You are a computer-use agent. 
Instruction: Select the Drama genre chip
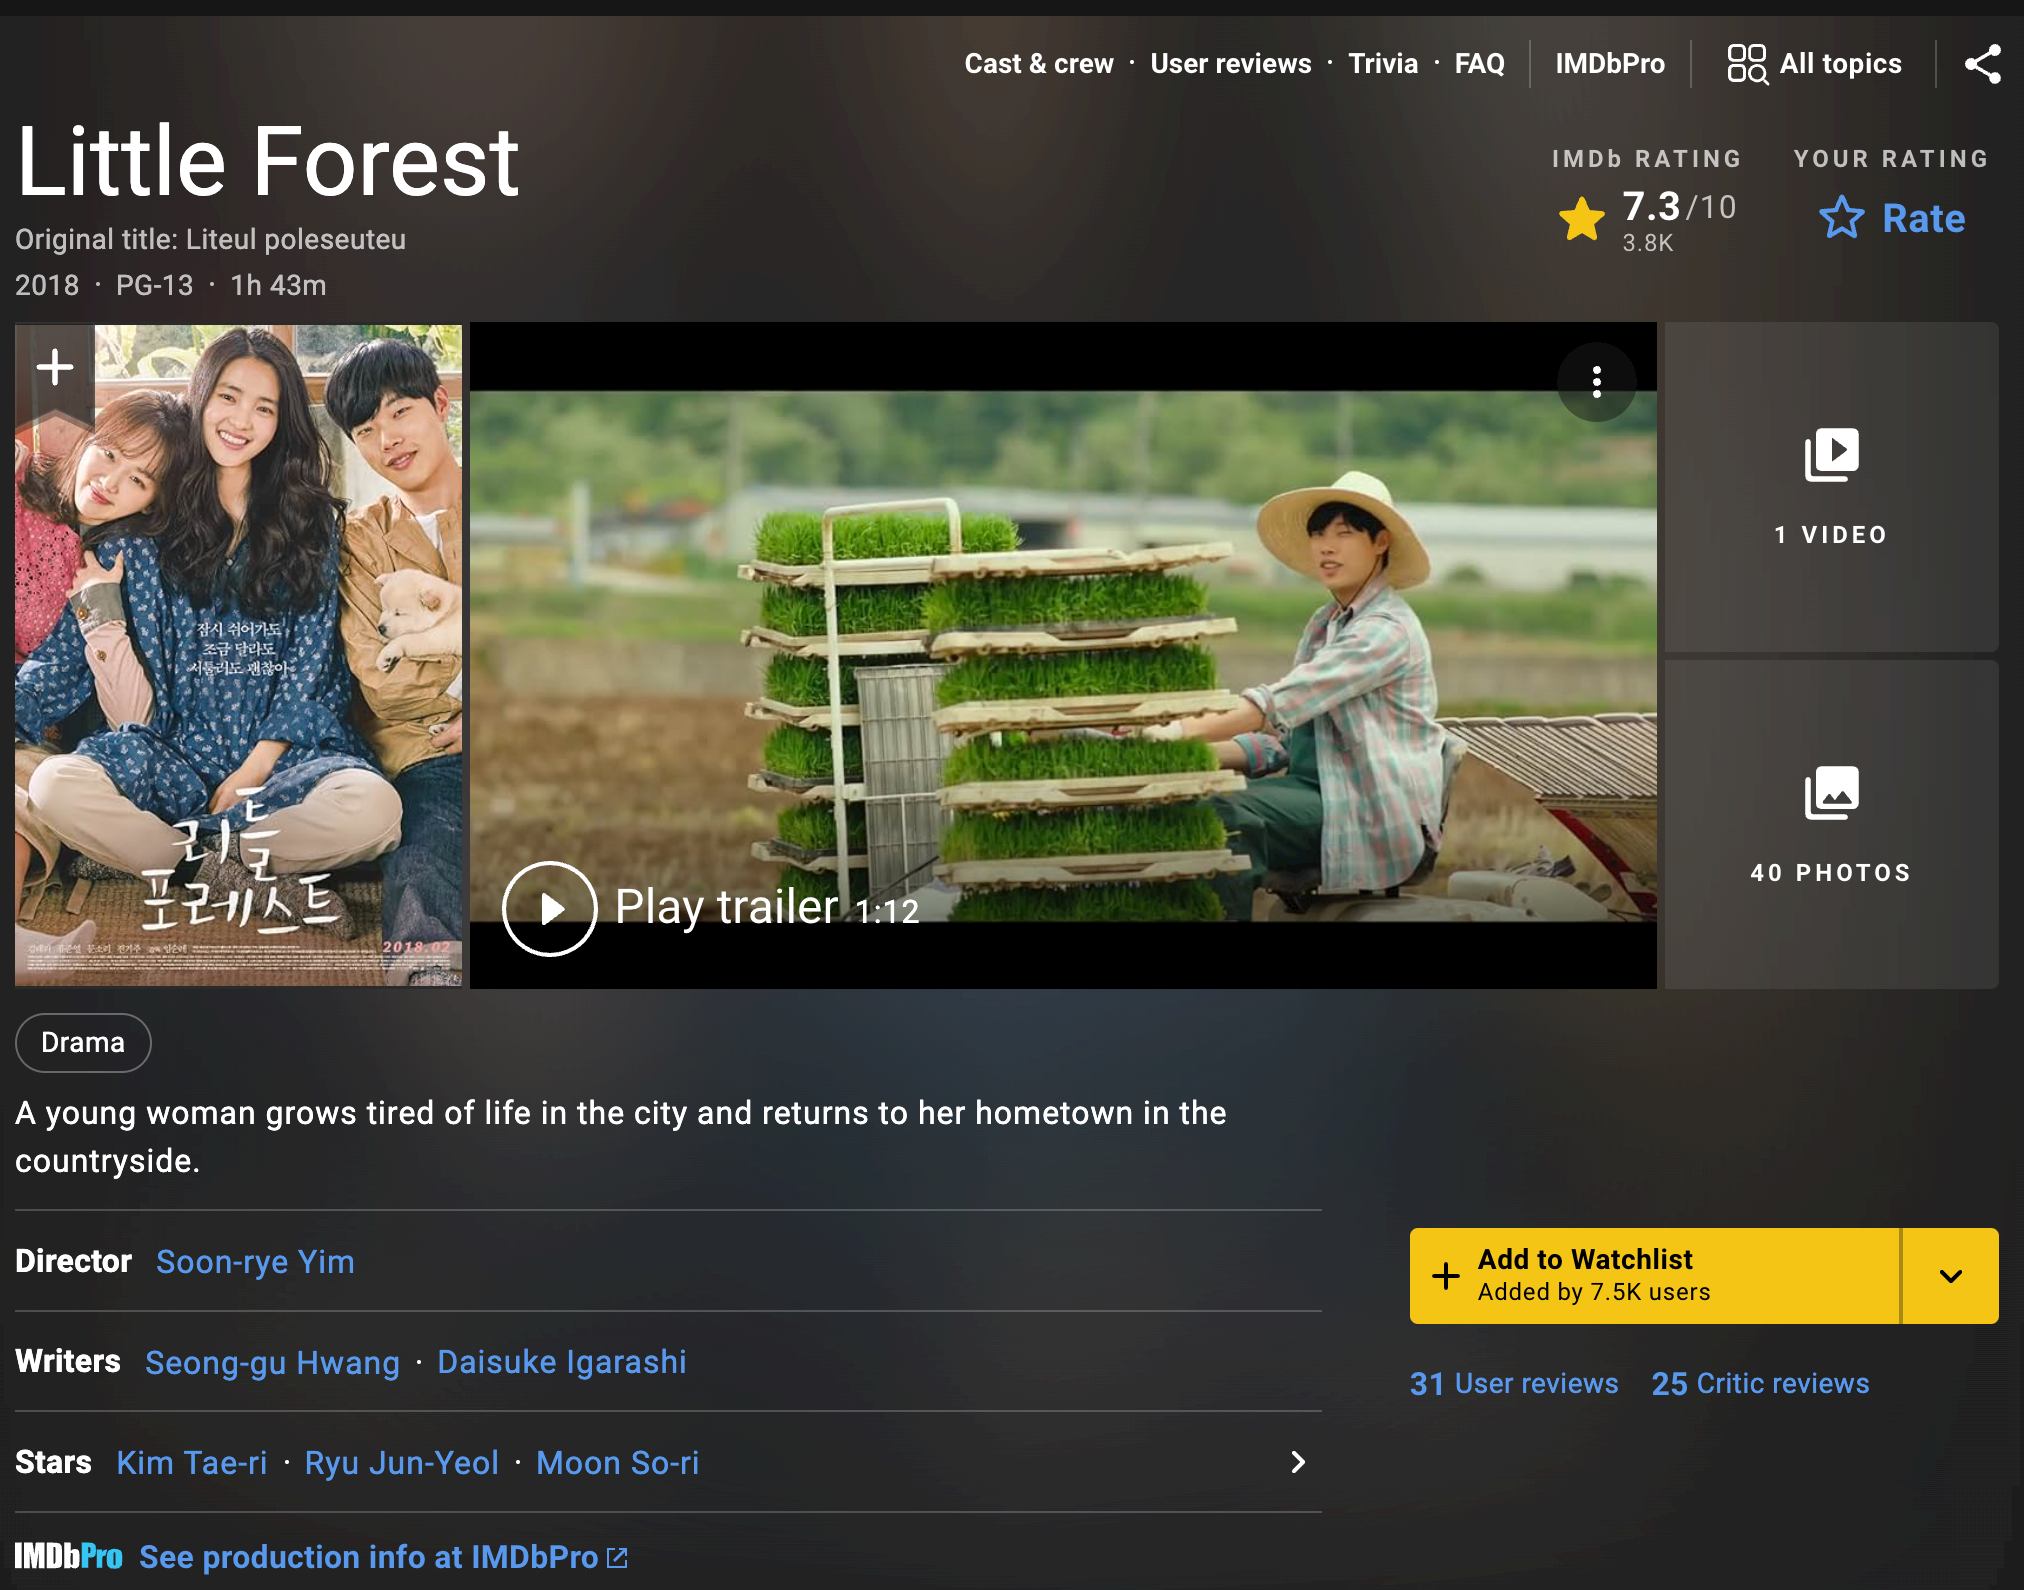click(83, 1043)
